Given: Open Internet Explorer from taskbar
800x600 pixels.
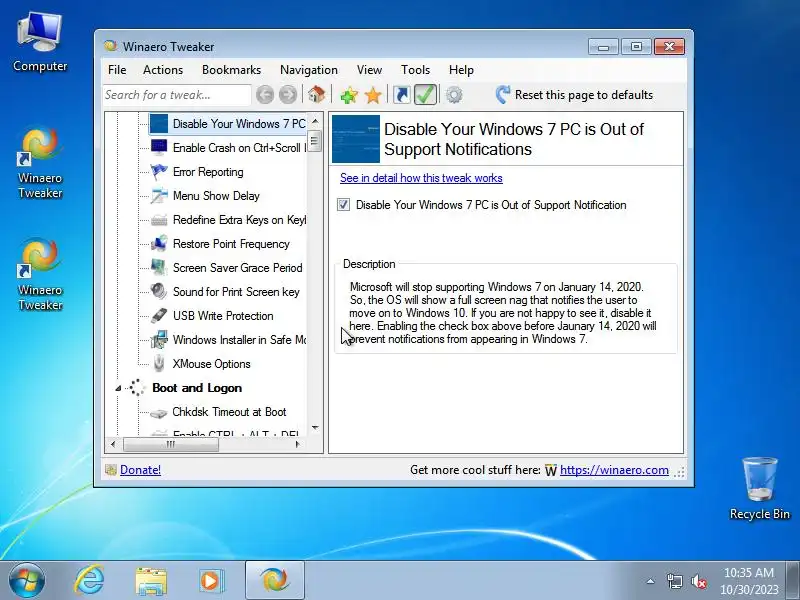Looking at the screenshot, I should 89,580.
